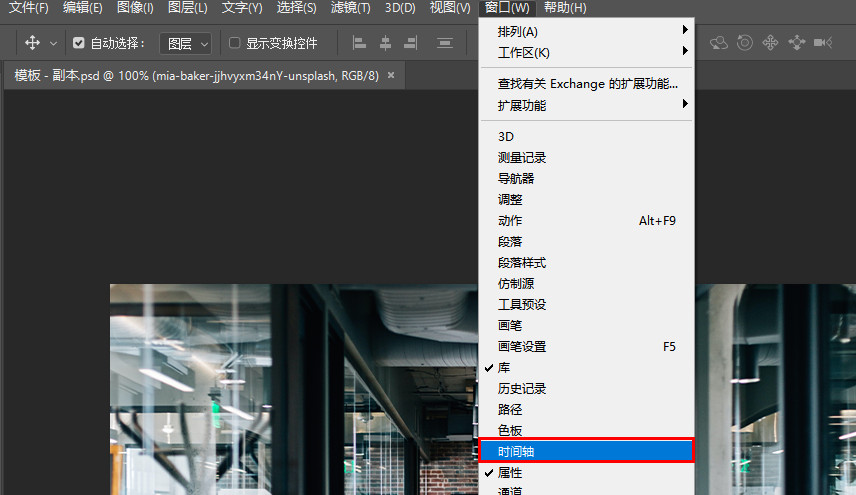Choose 测量记录 in the window menu
856x495 pixels.
pos(586,158)
